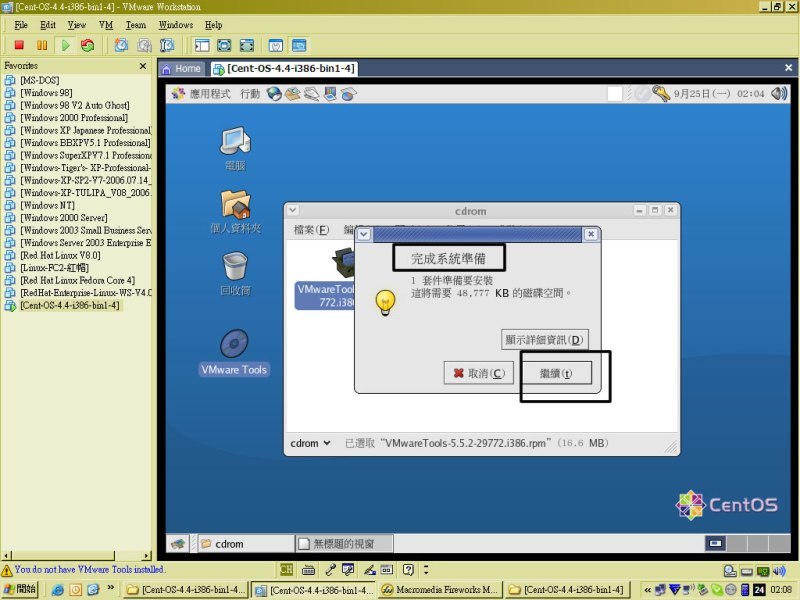Image resolution: width=800 pixels, height=600 pixels.
Task: Open the 行動 actions menu
Action: pyautogui.click(x=250, y=94)
